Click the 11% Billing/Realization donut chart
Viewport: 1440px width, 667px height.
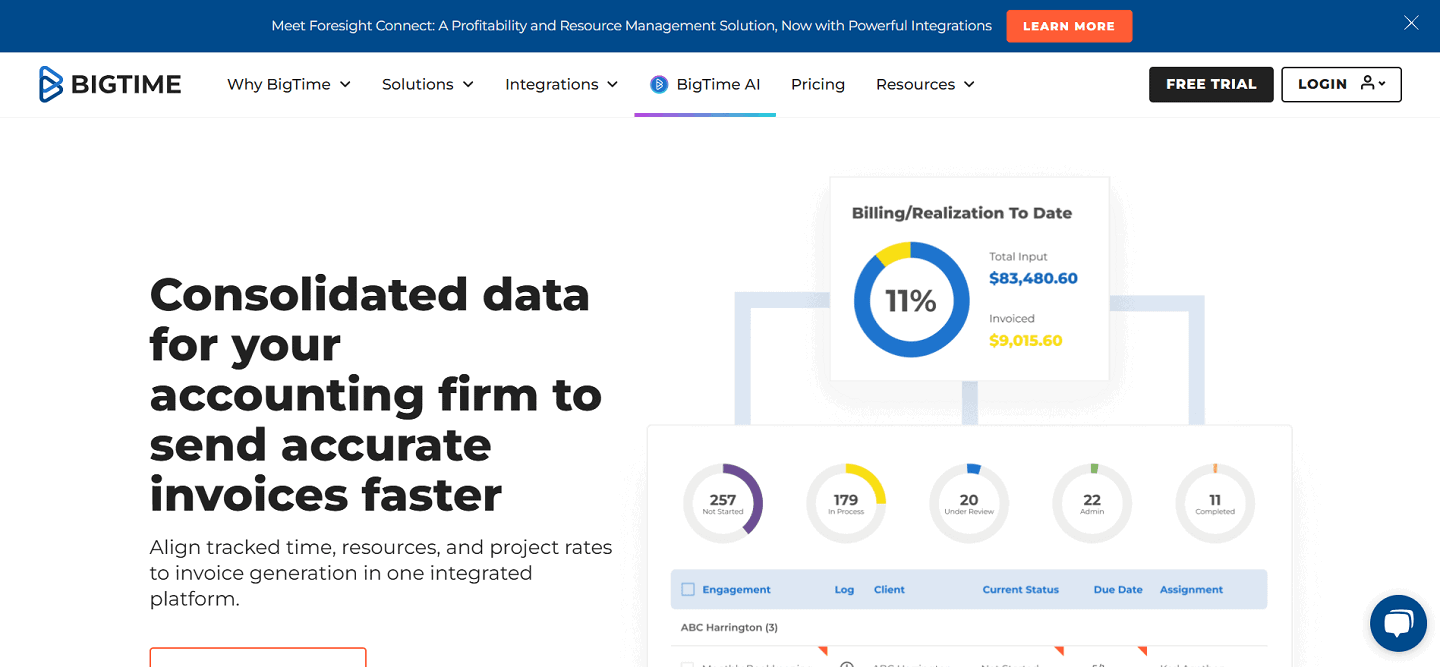[911, 299]
